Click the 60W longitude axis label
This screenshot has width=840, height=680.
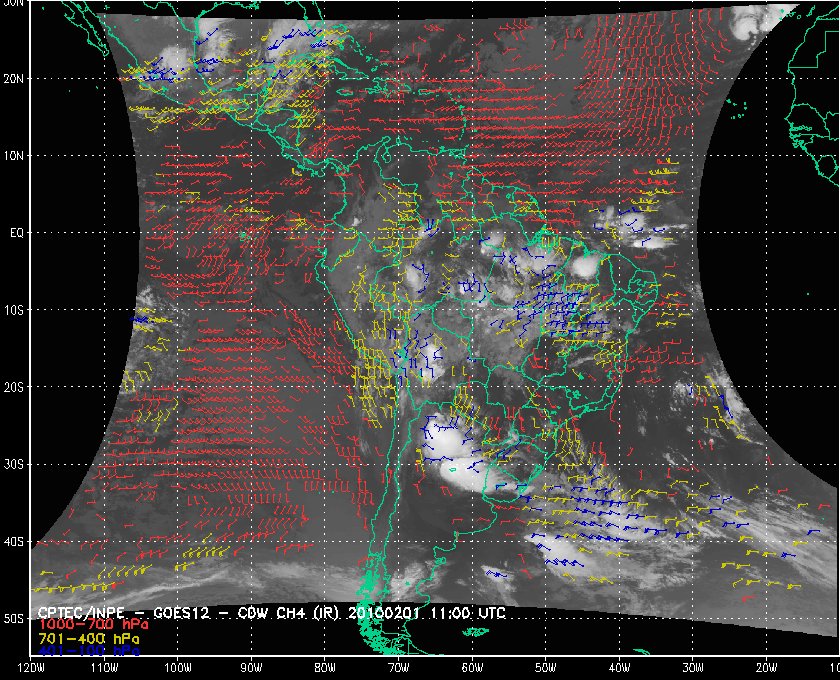(x=471, y=667)
